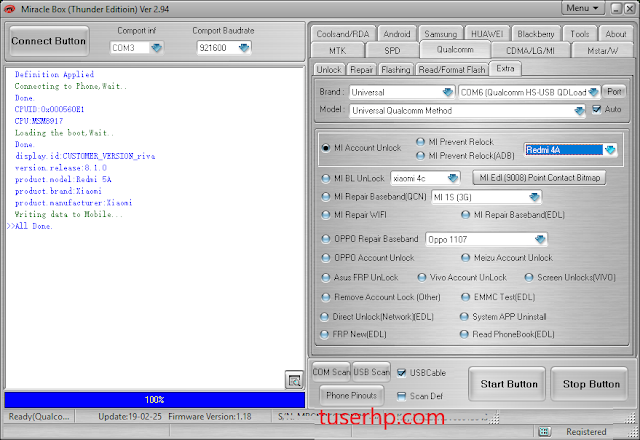Select Meizu Account Unlock option
The height and width of the screenshot is (440, 640).
point(465,258)
